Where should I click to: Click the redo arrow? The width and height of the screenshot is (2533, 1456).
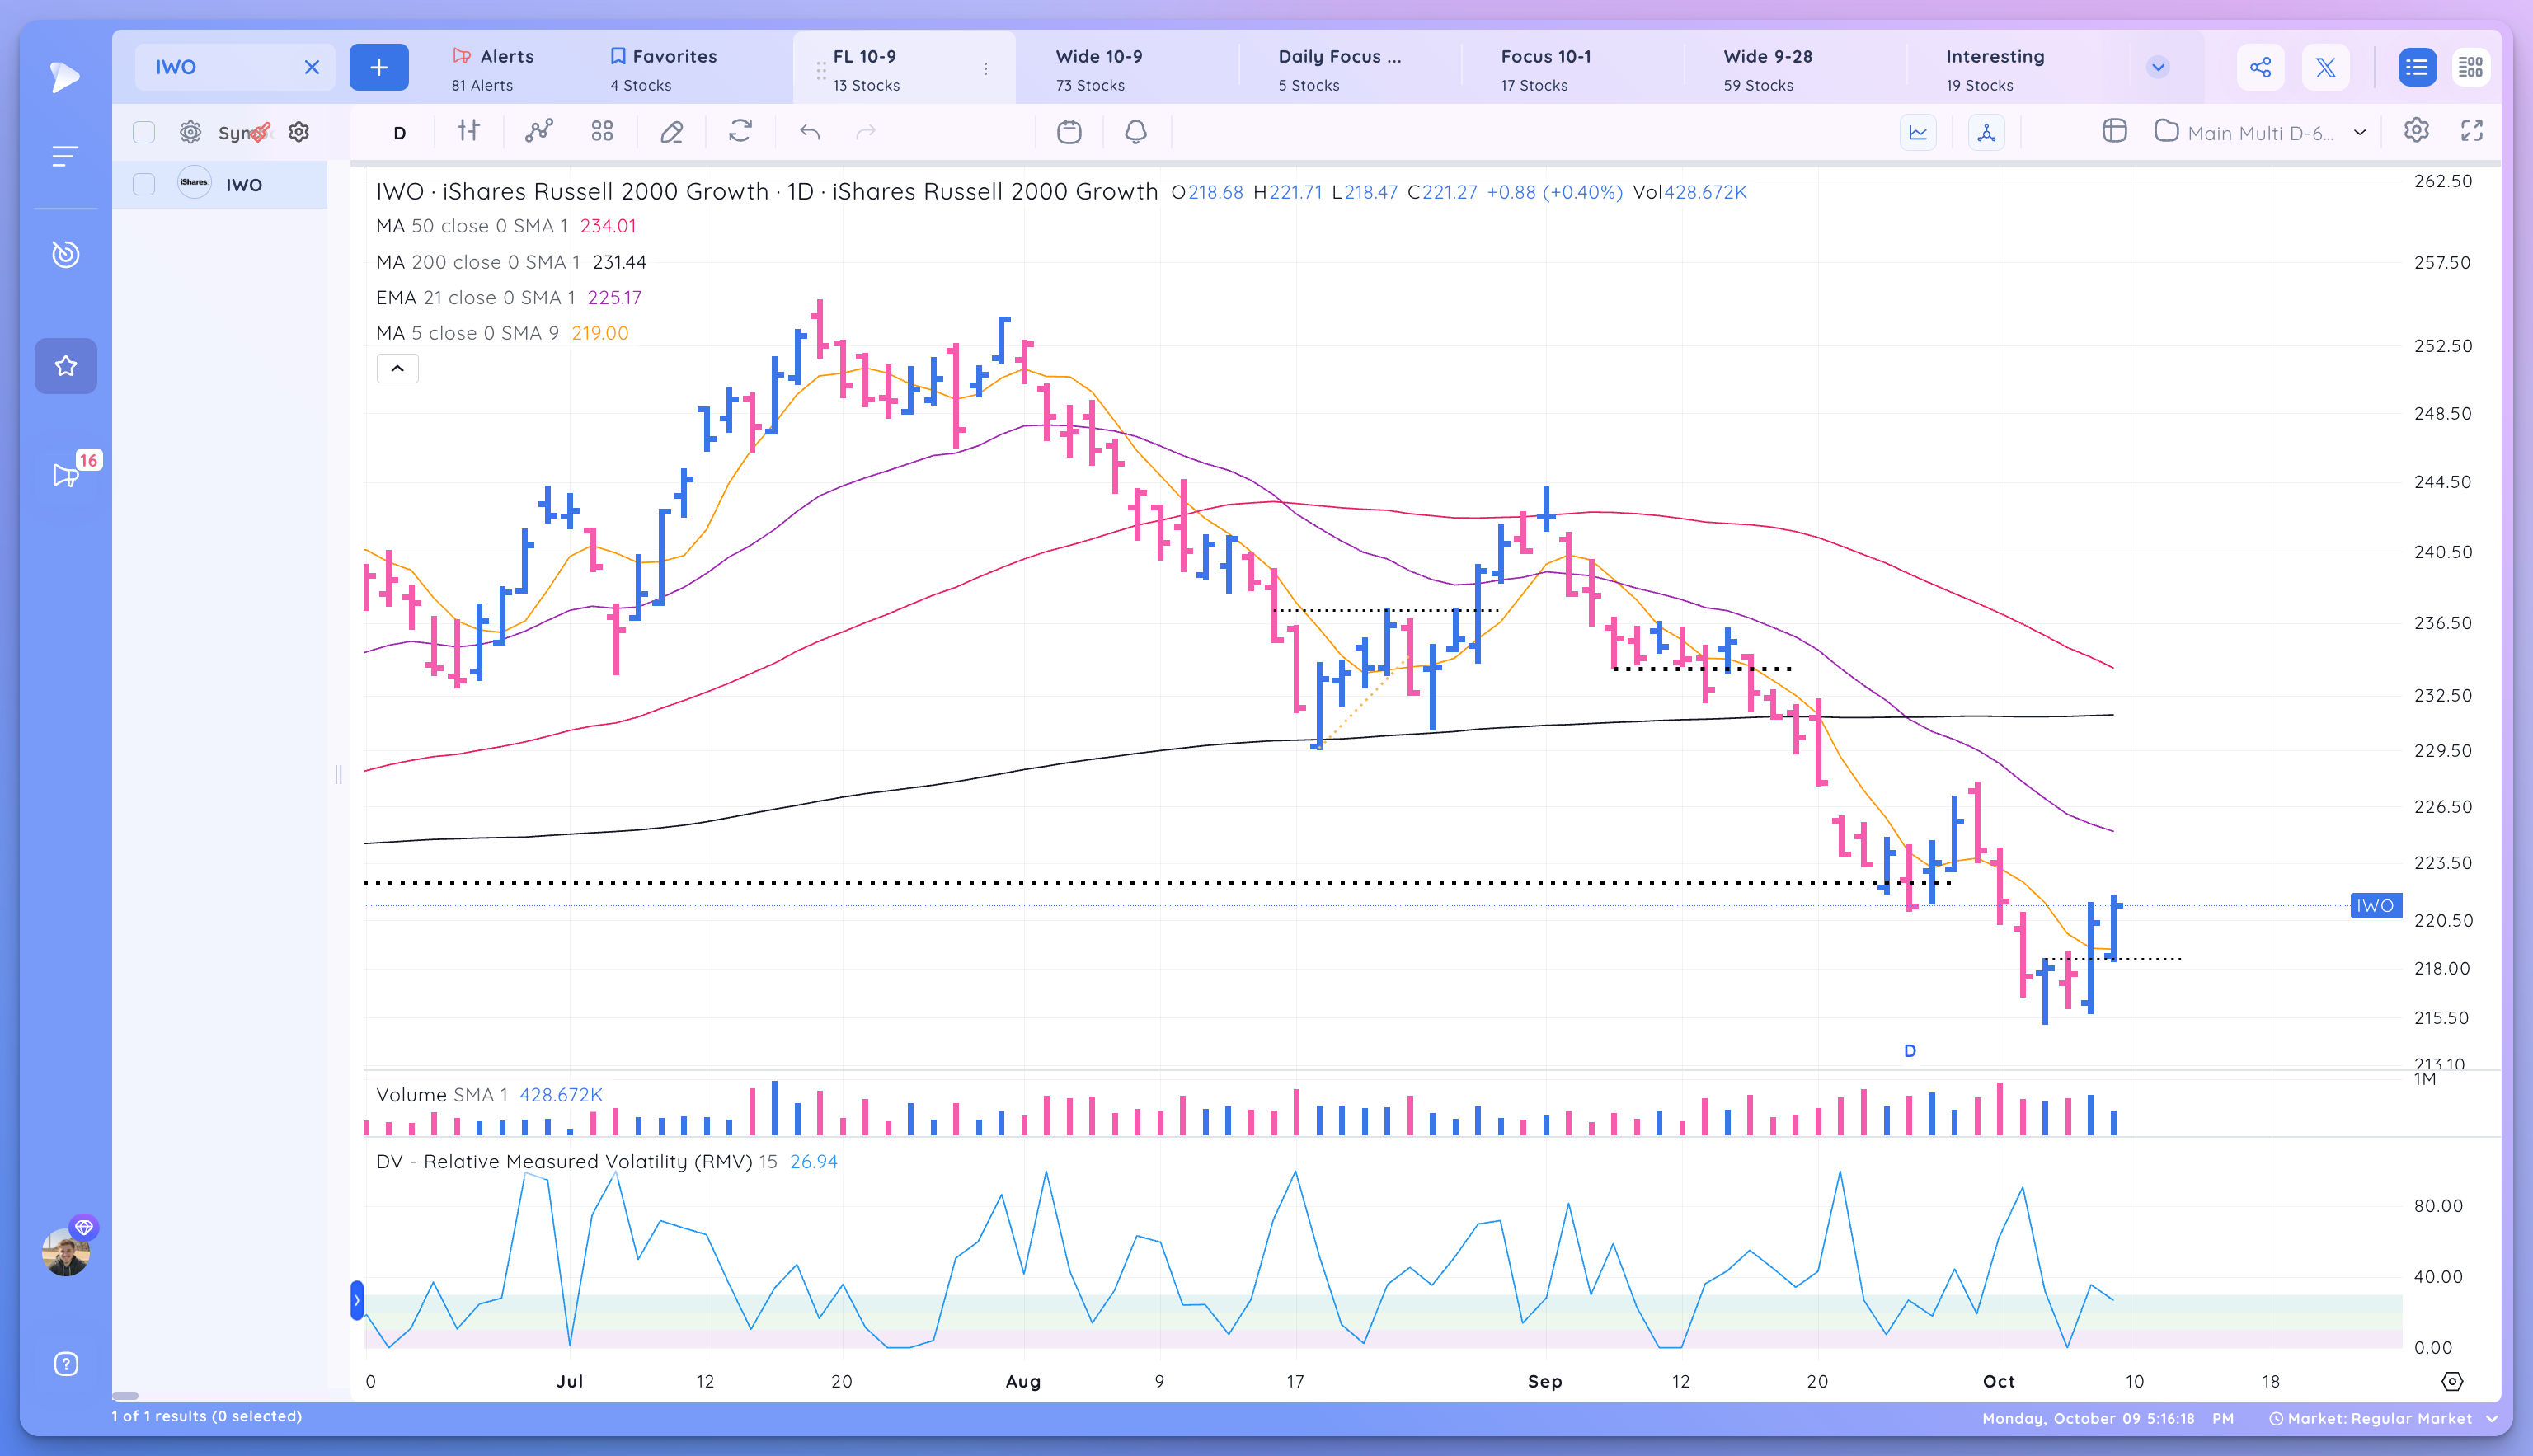coord(866,131)
